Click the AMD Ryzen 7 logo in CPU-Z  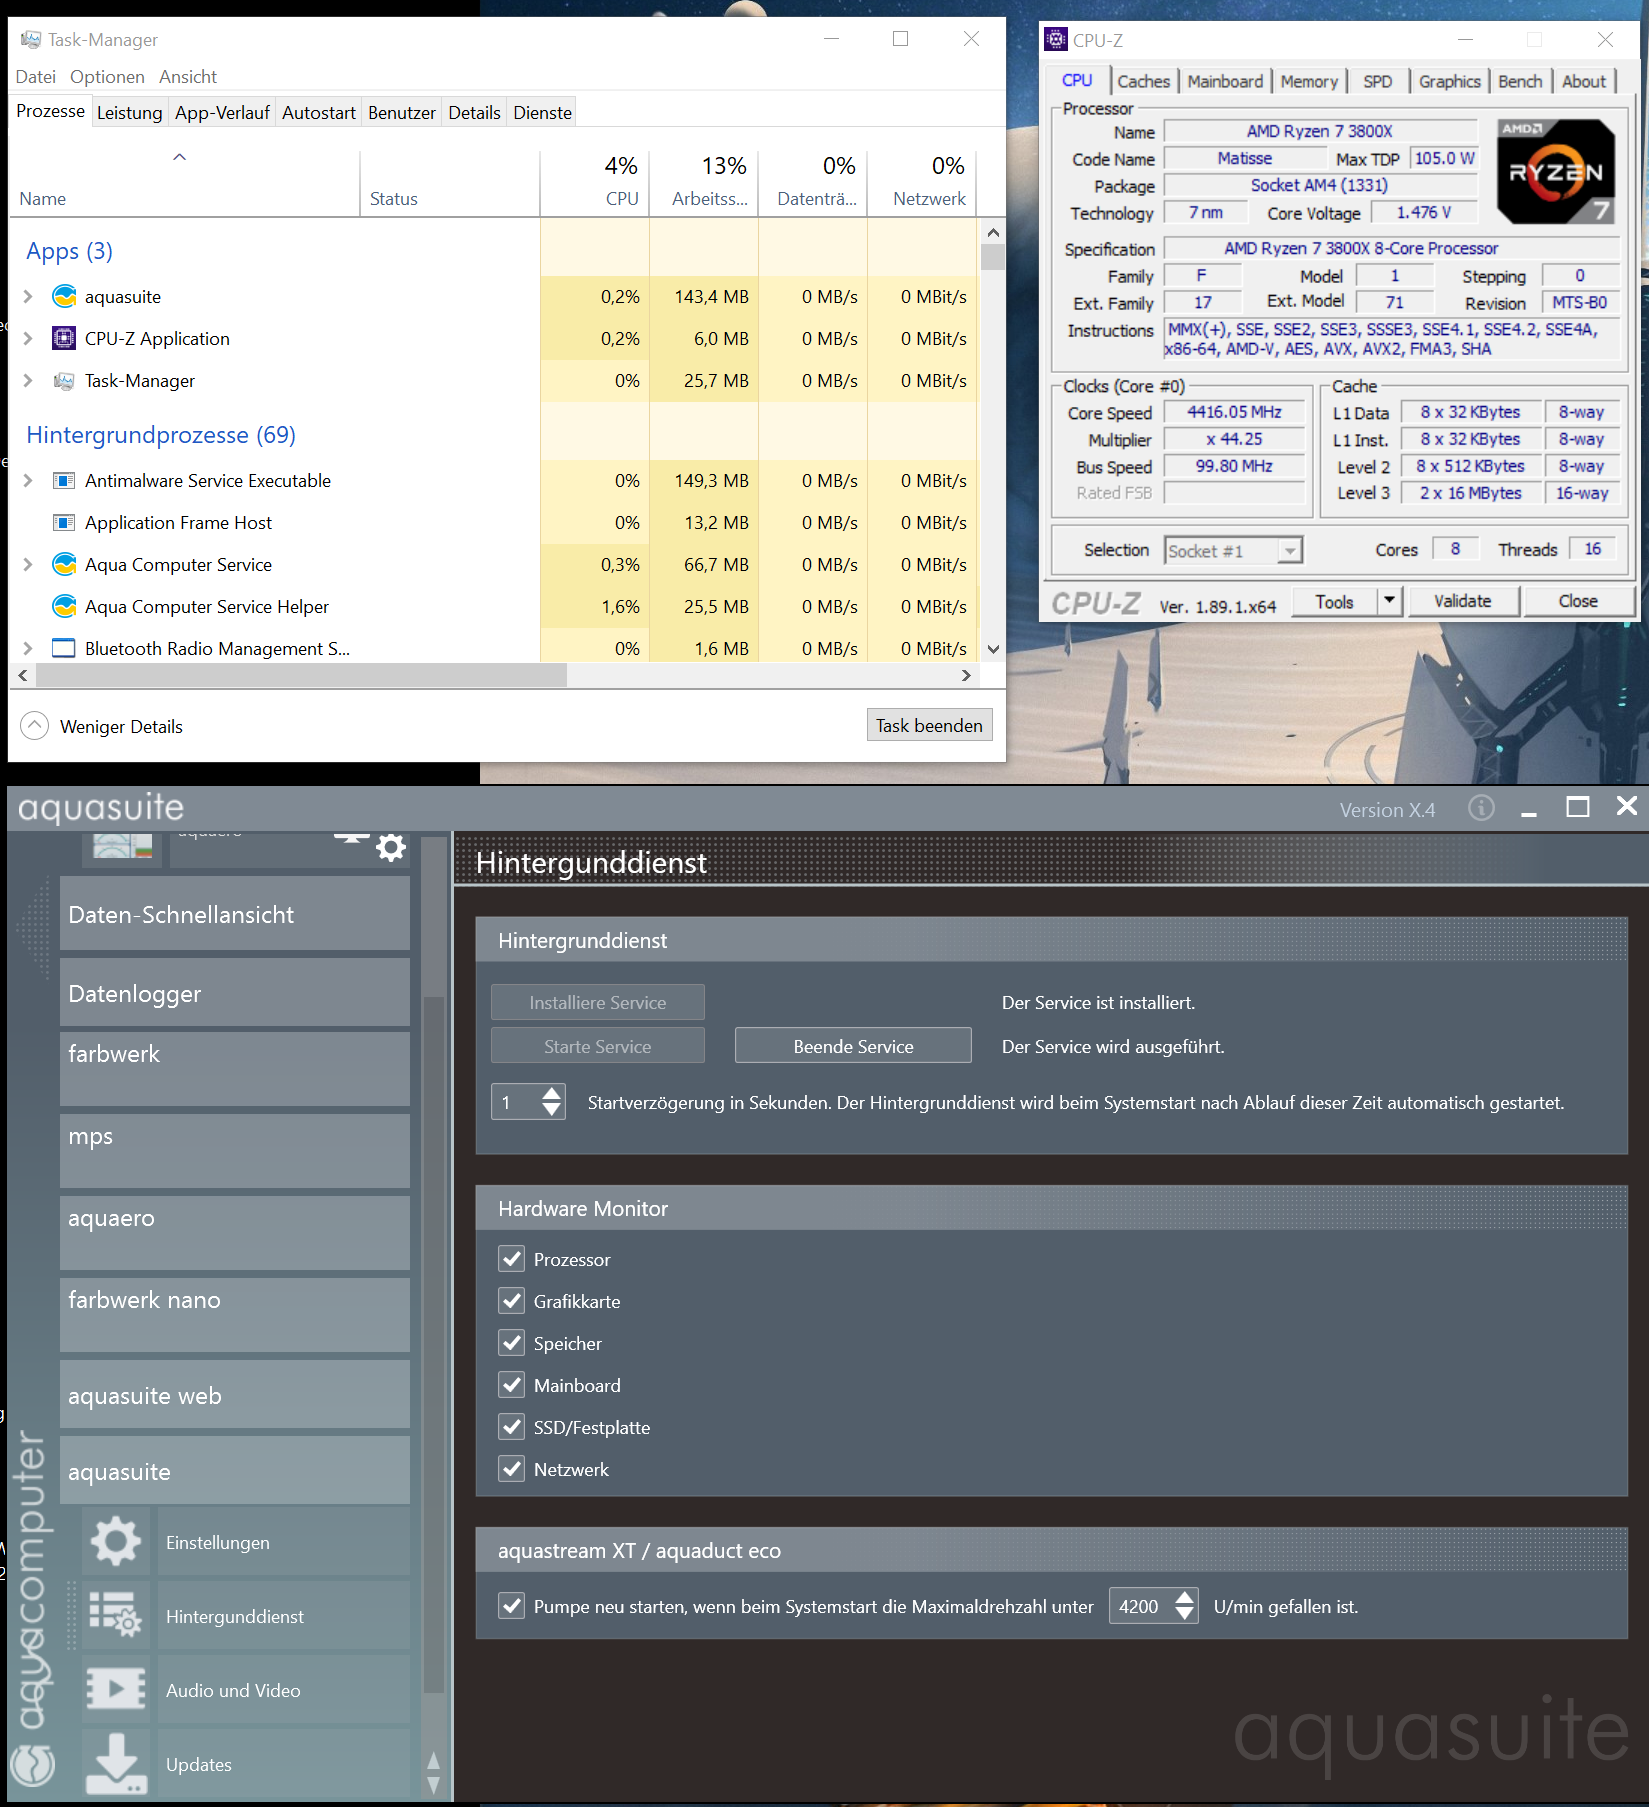click(1556, 171)
